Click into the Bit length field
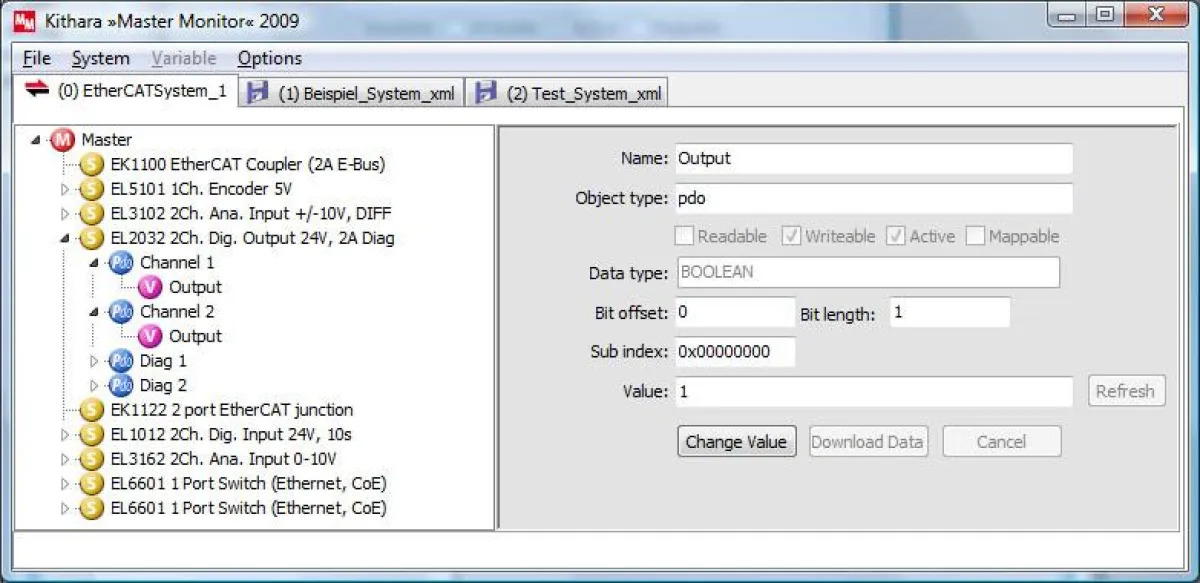1200x583 pixels. [x=950, y=312]
